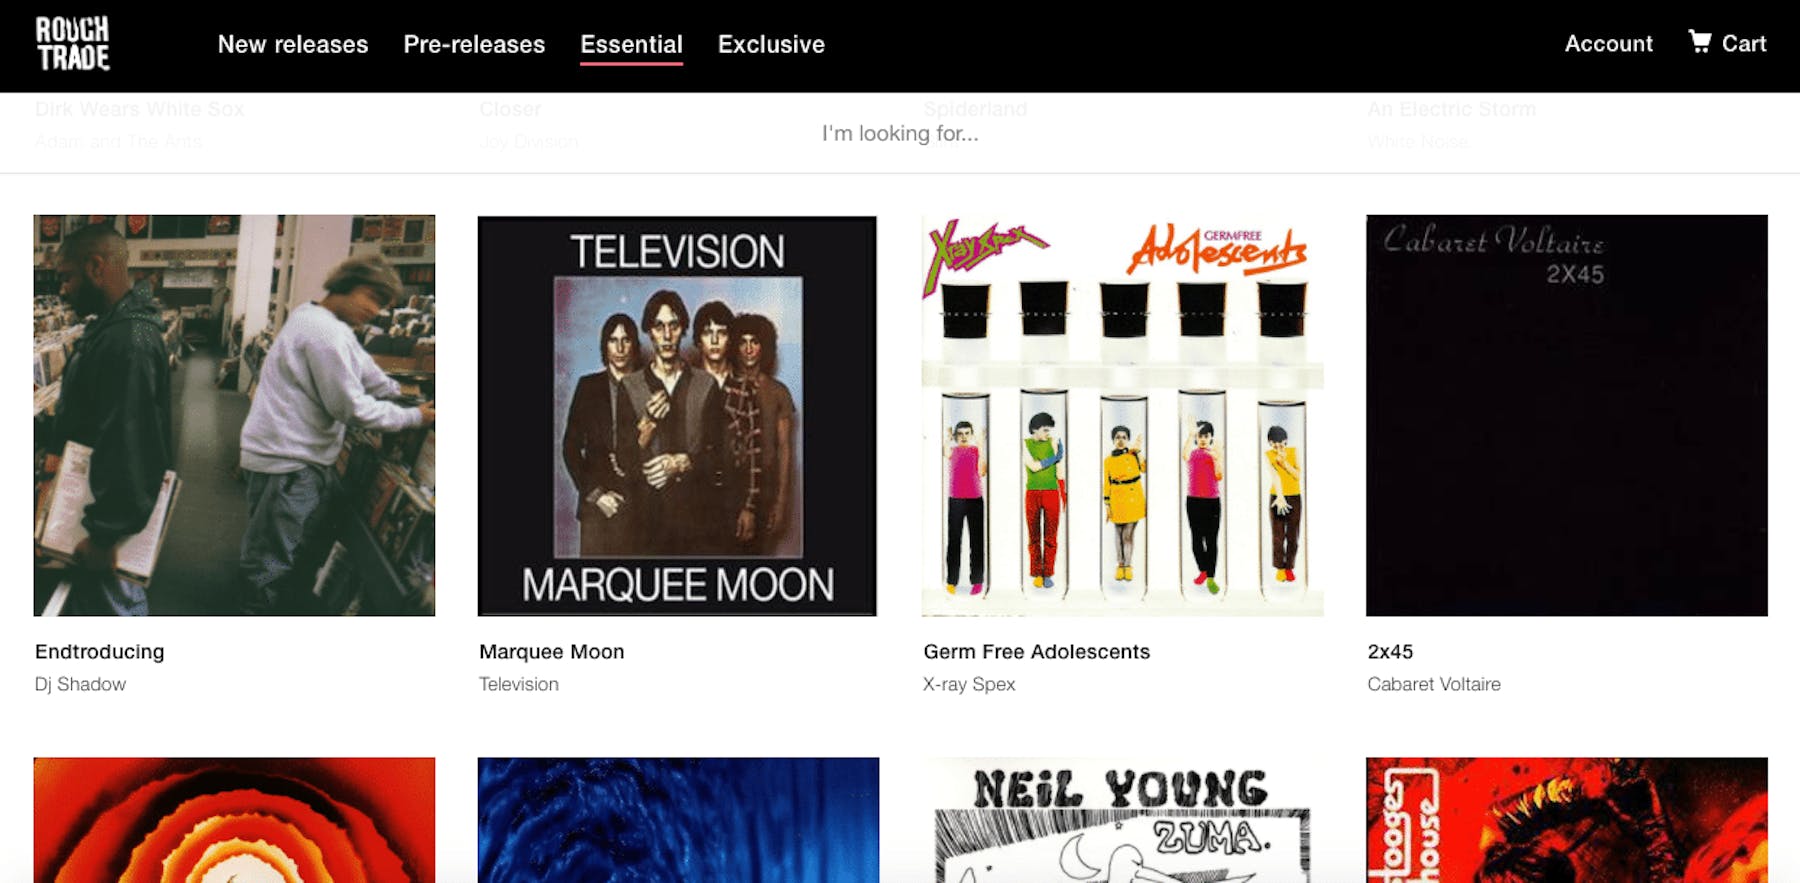Open the orange swirl album cover
Viewport: 1800px width, 883px height.
[x=234, y=820]
